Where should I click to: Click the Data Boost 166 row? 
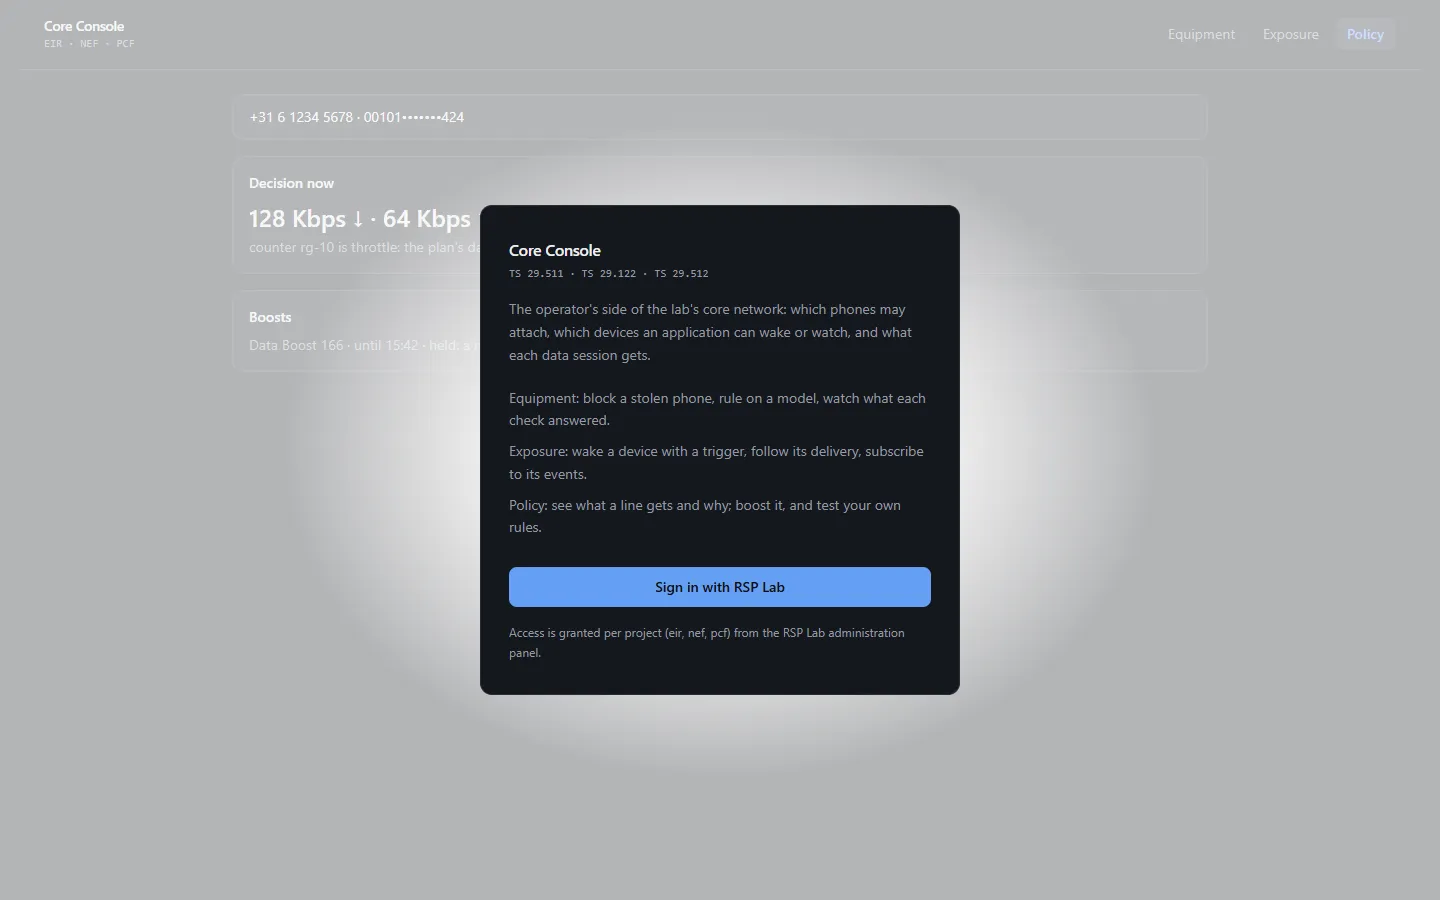[x=364, y=345]
